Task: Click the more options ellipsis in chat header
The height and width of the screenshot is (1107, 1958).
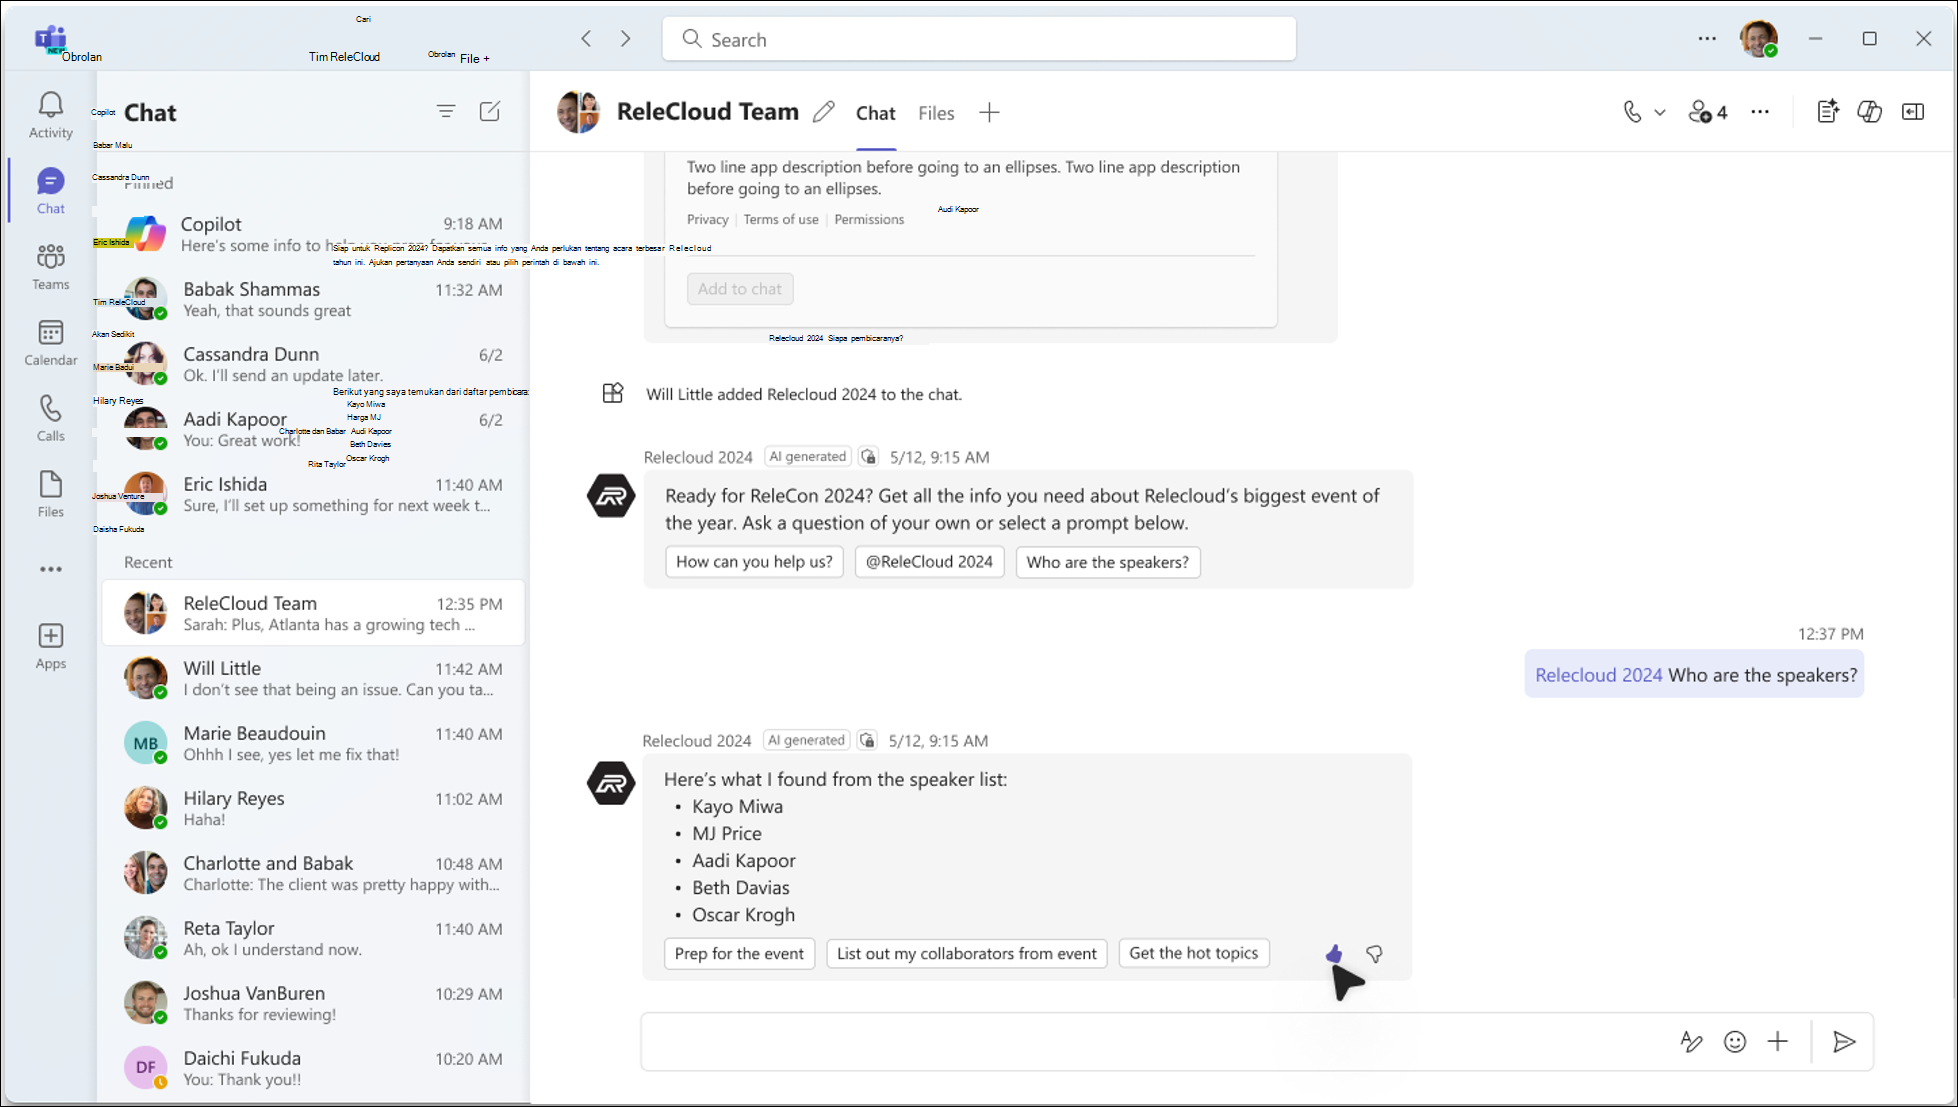Action: (1759, 112)
